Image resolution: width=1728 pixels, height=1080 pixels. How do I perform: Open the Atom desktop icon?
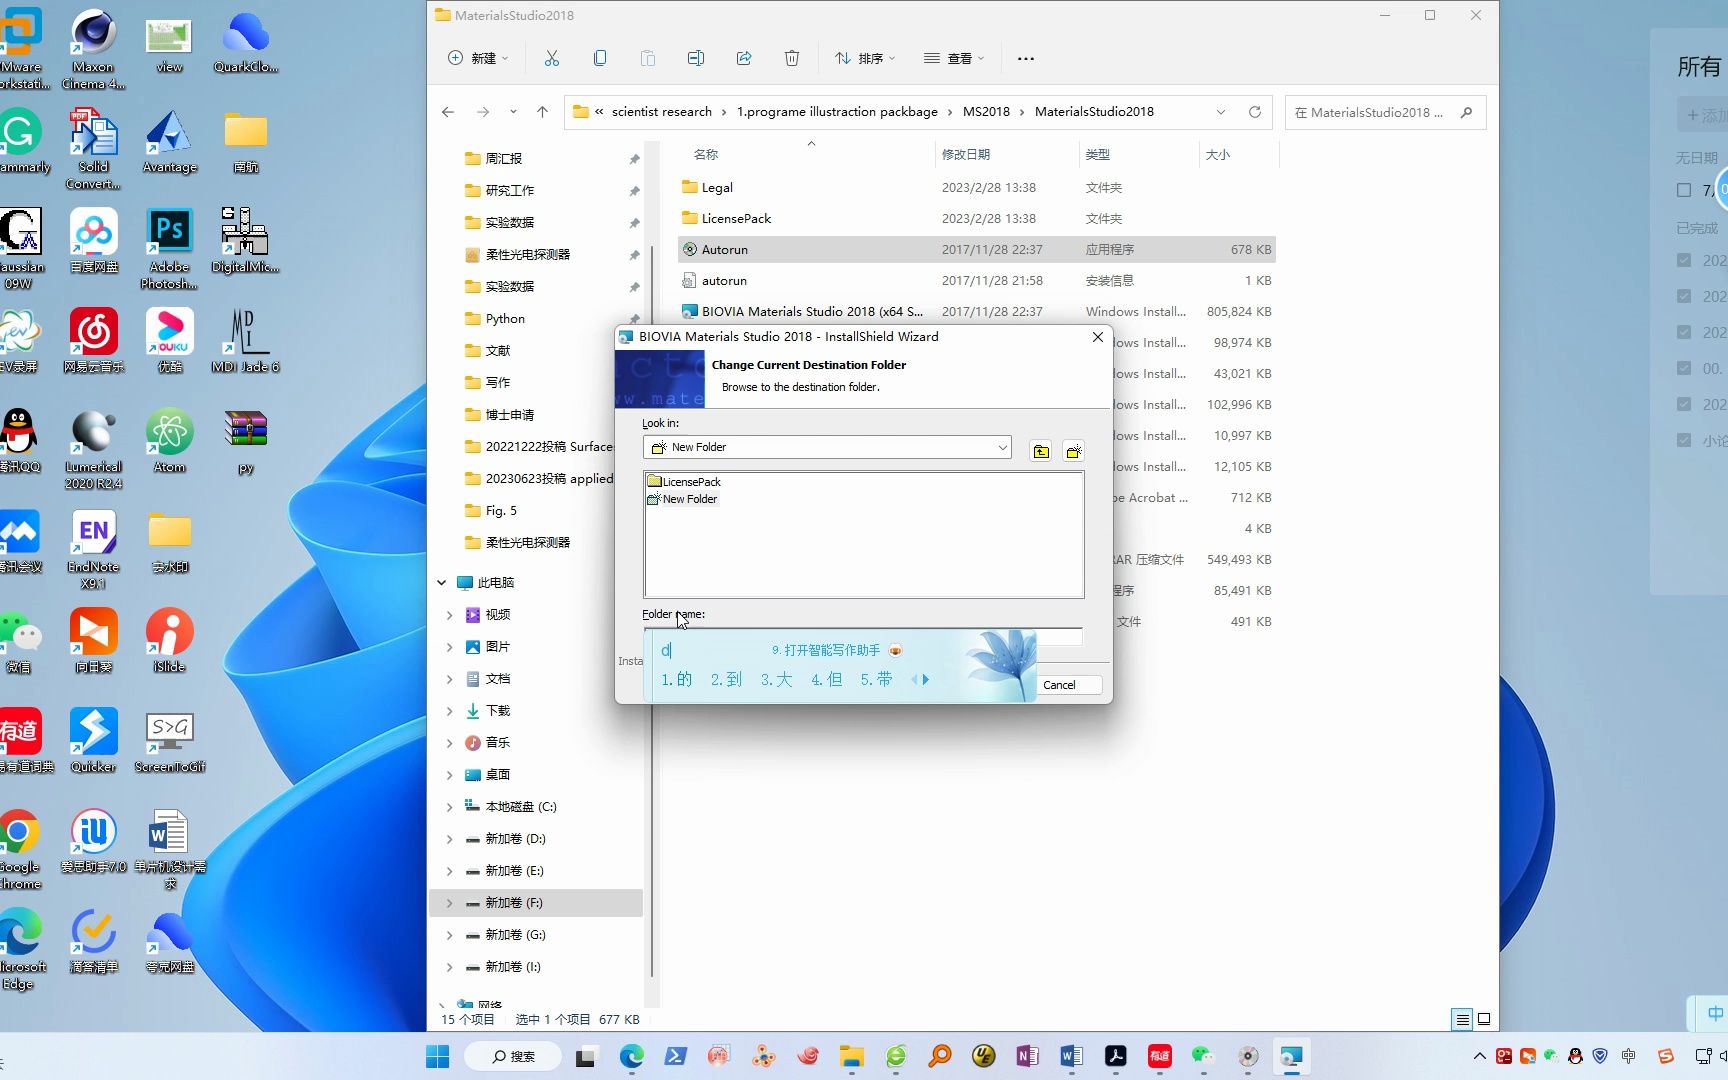pyautogui.click(x=169, y=441)
